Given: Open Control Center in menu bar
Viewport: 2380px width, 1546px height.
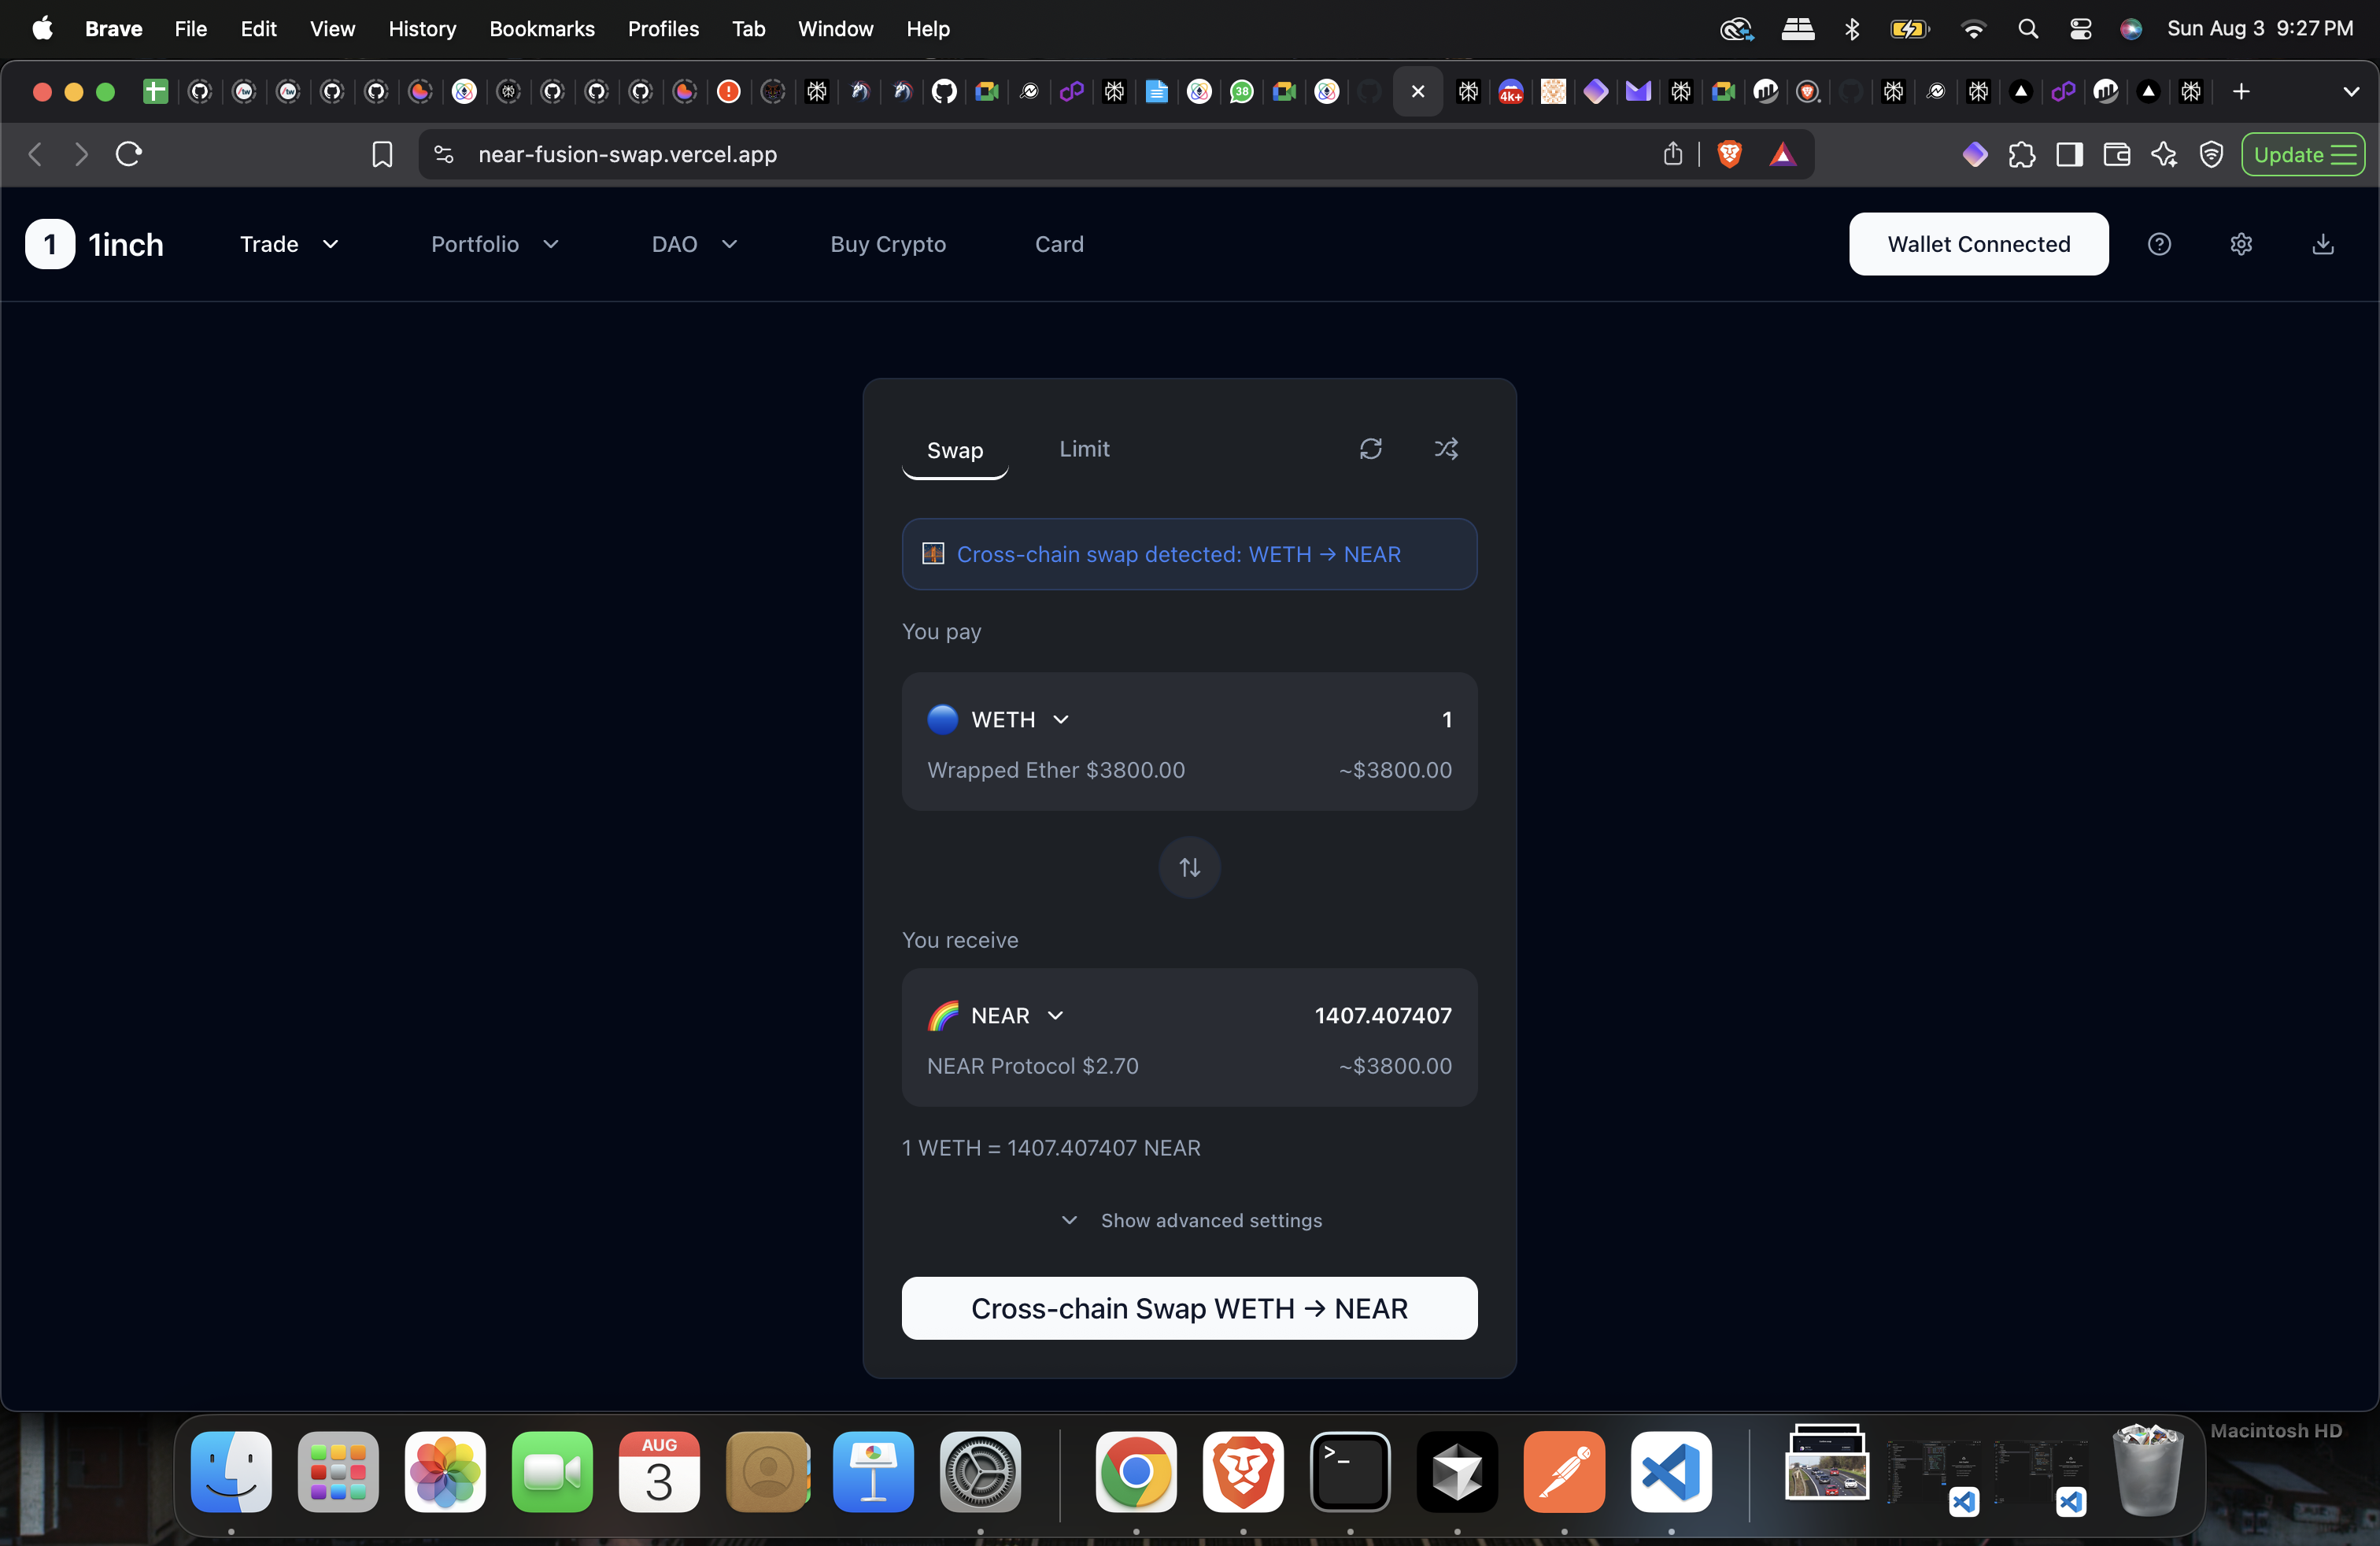Looking at the screenshot, I should pos(2080,29).
